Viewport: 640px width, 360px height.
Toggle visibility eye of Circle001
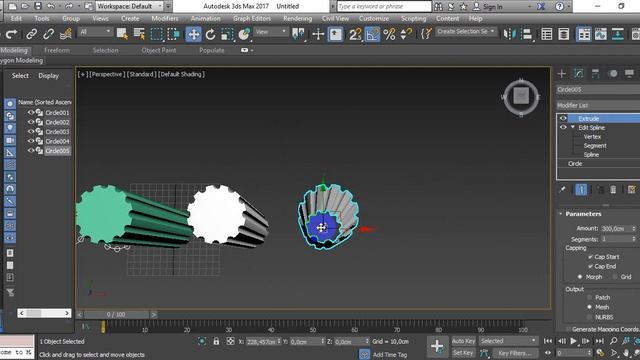(x=31, y=112)
